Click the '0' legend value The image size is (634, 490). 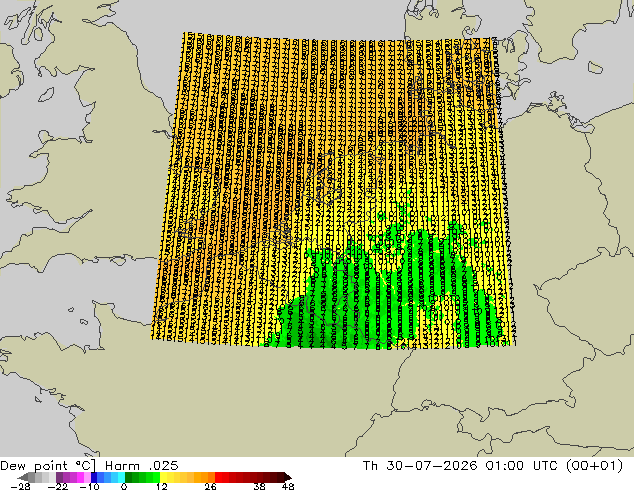coord(124,486)
